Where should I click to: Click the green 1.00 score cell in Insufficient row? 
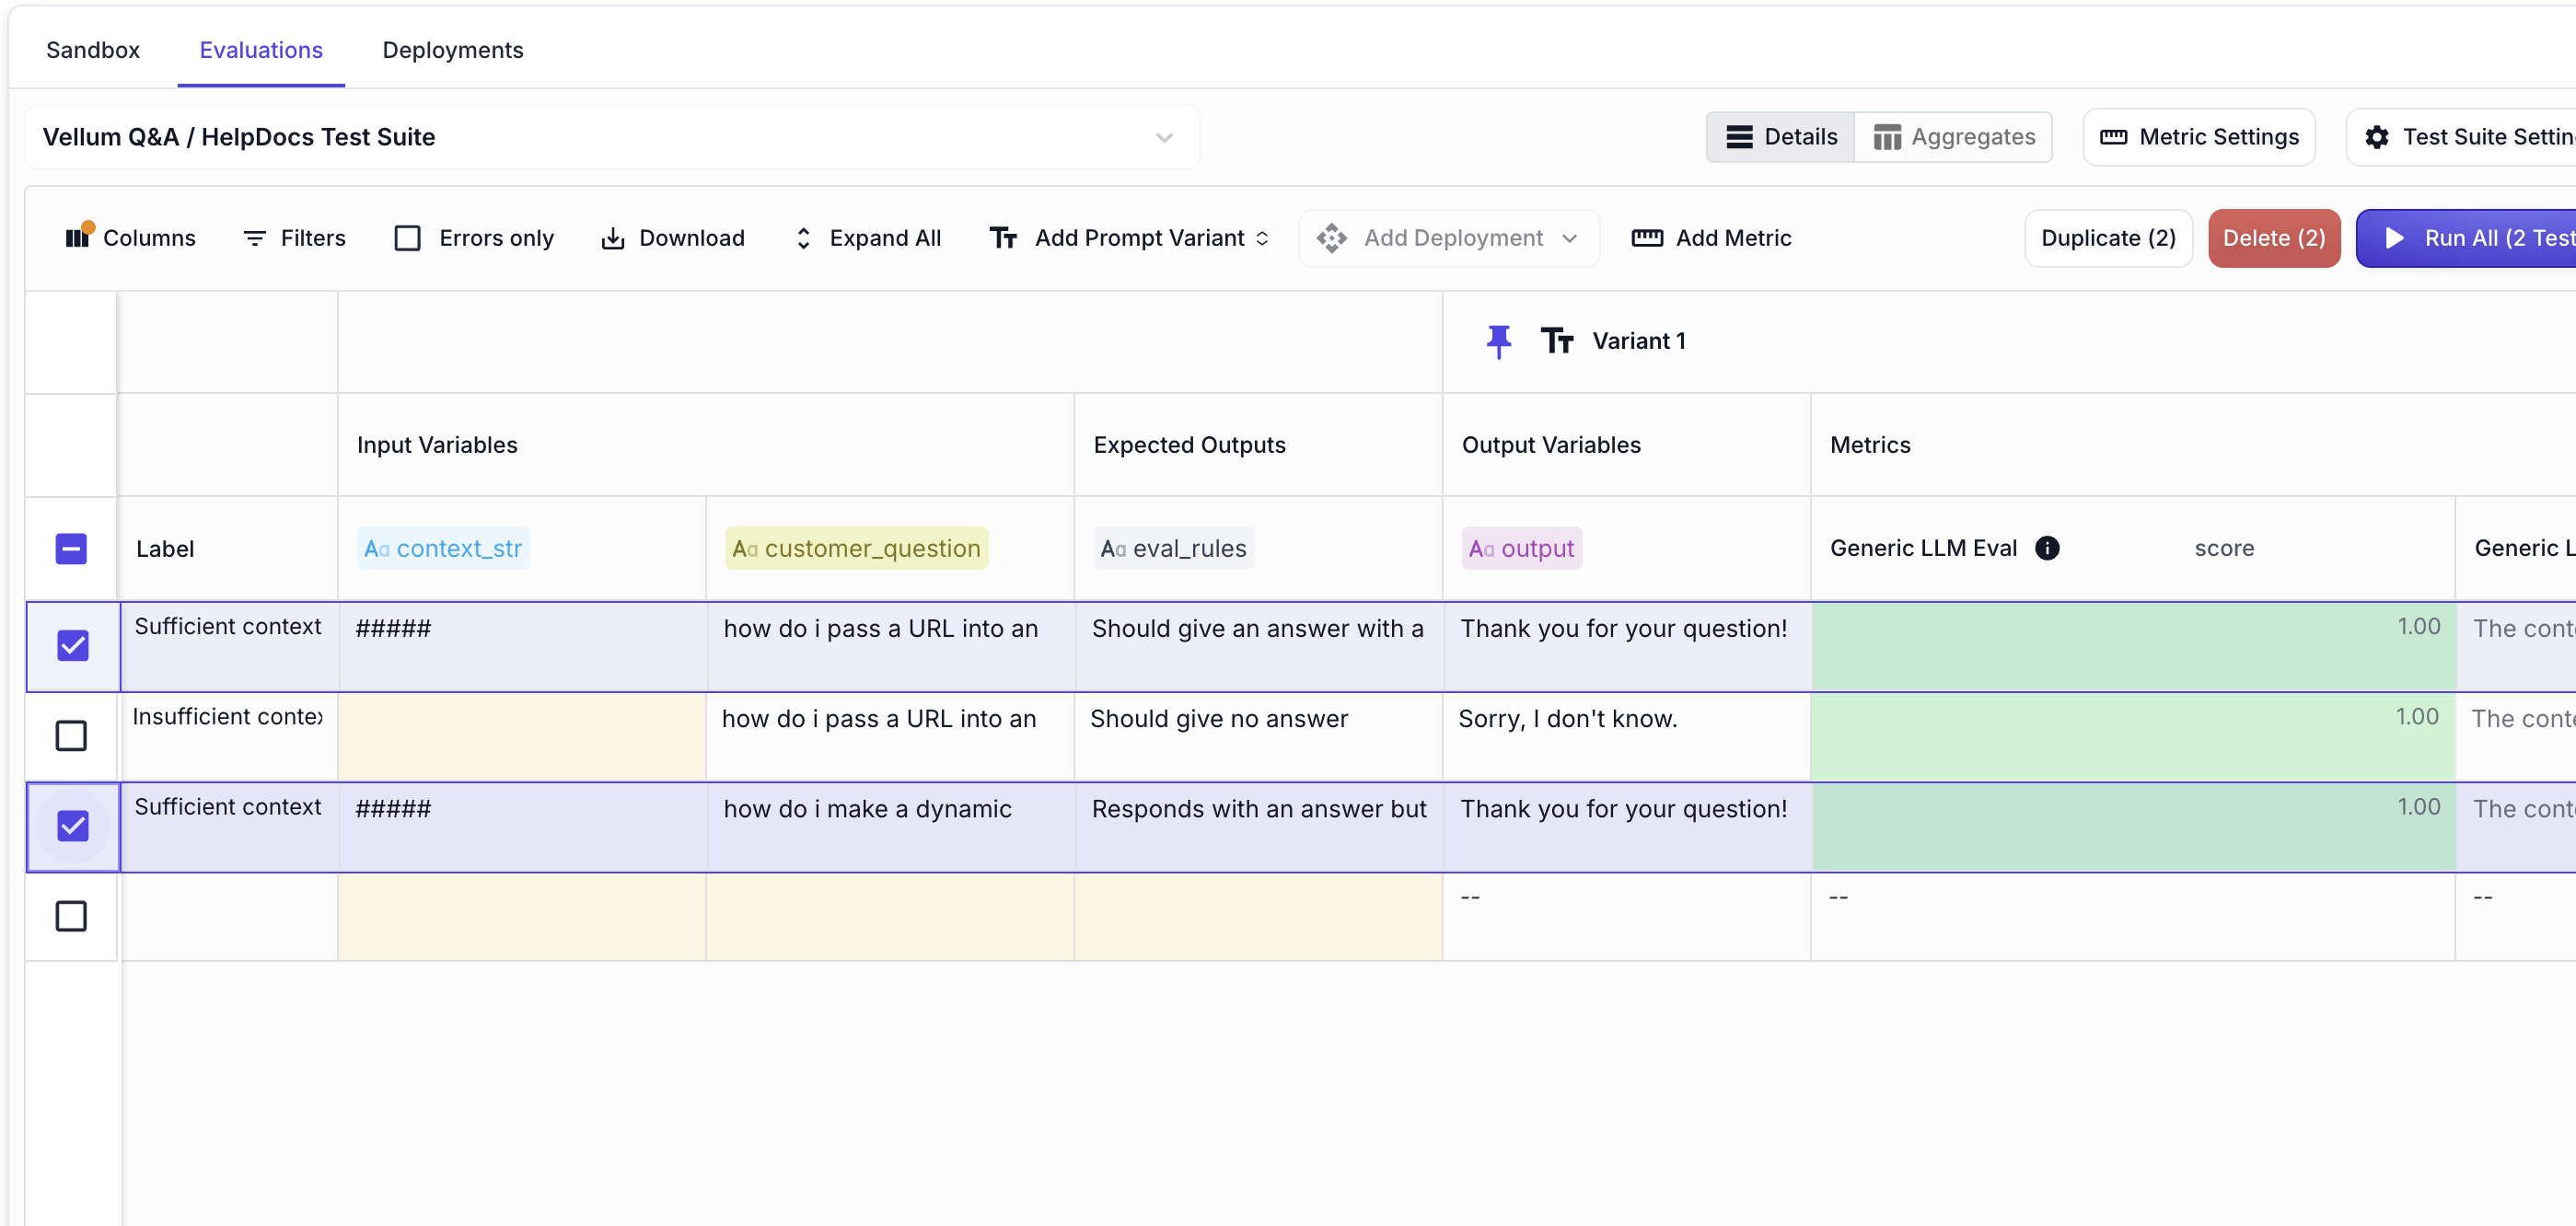pyautogui.click(x=2132, y=736)
